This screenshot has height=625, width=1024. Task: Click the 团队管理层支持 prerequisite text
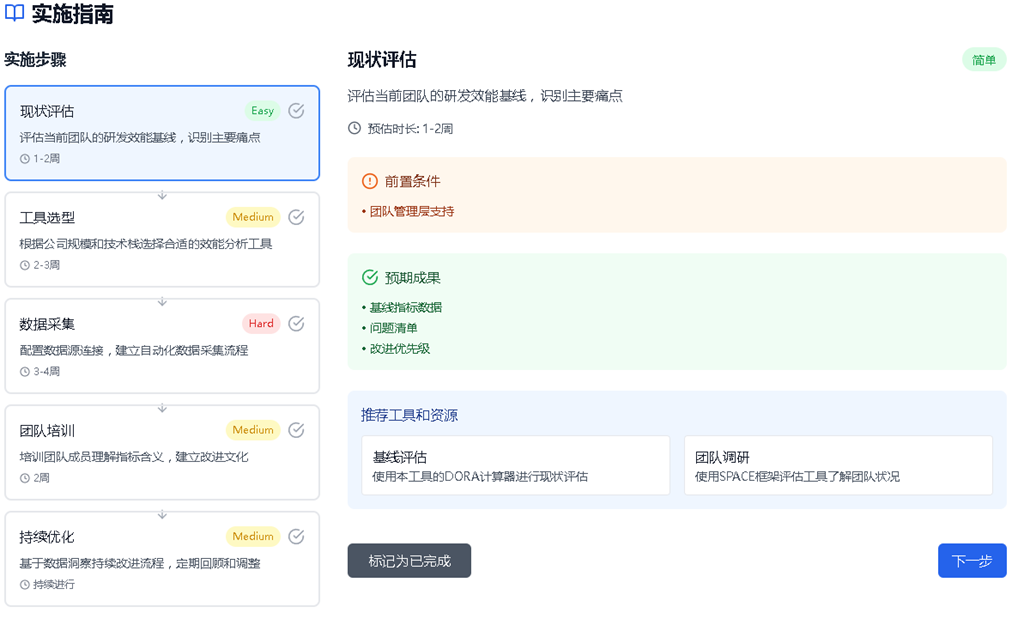click(412, 212)
